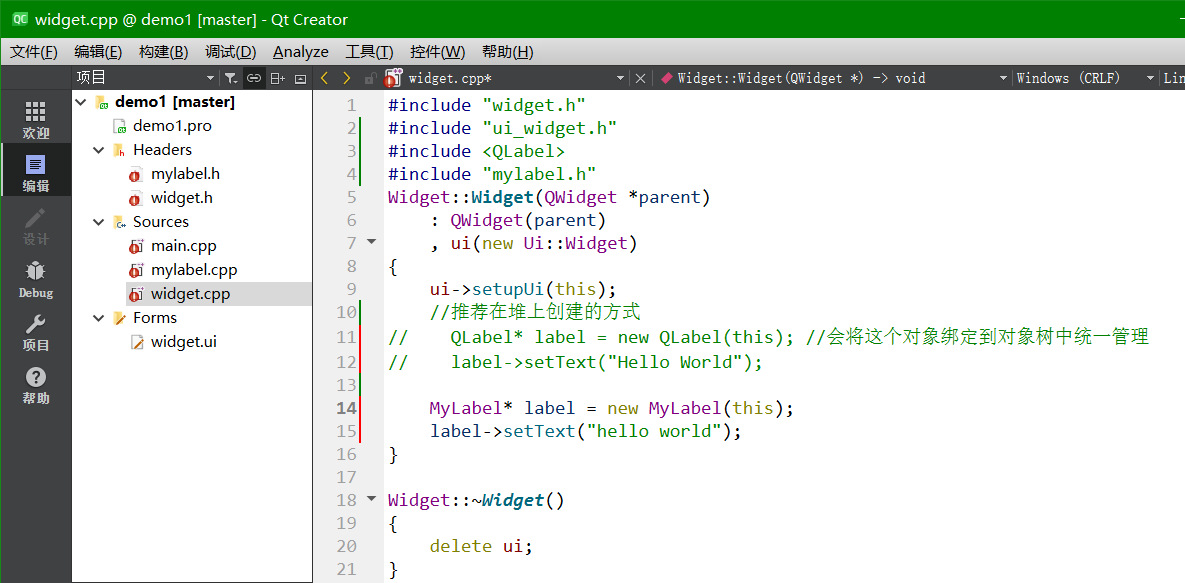Fold the code block at line 7

(x=371, y=242)
